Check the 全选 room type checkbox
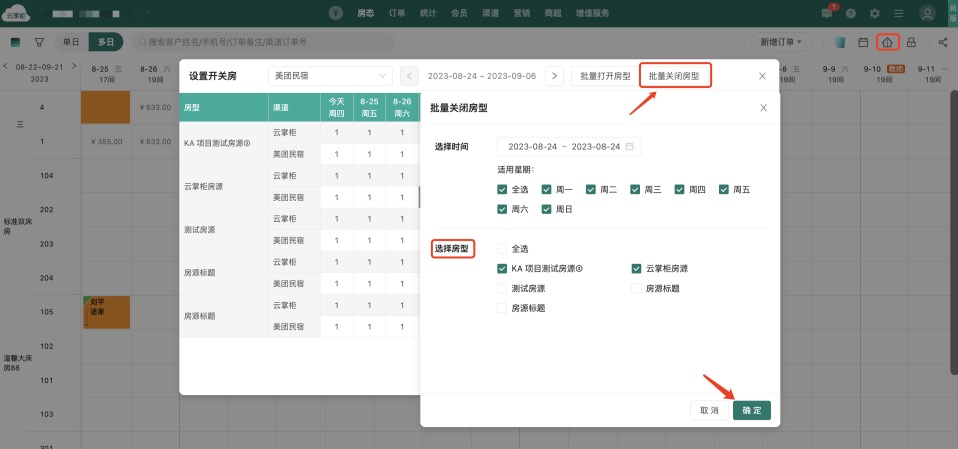The image size is (958, 449). click(x=502, y=249)
